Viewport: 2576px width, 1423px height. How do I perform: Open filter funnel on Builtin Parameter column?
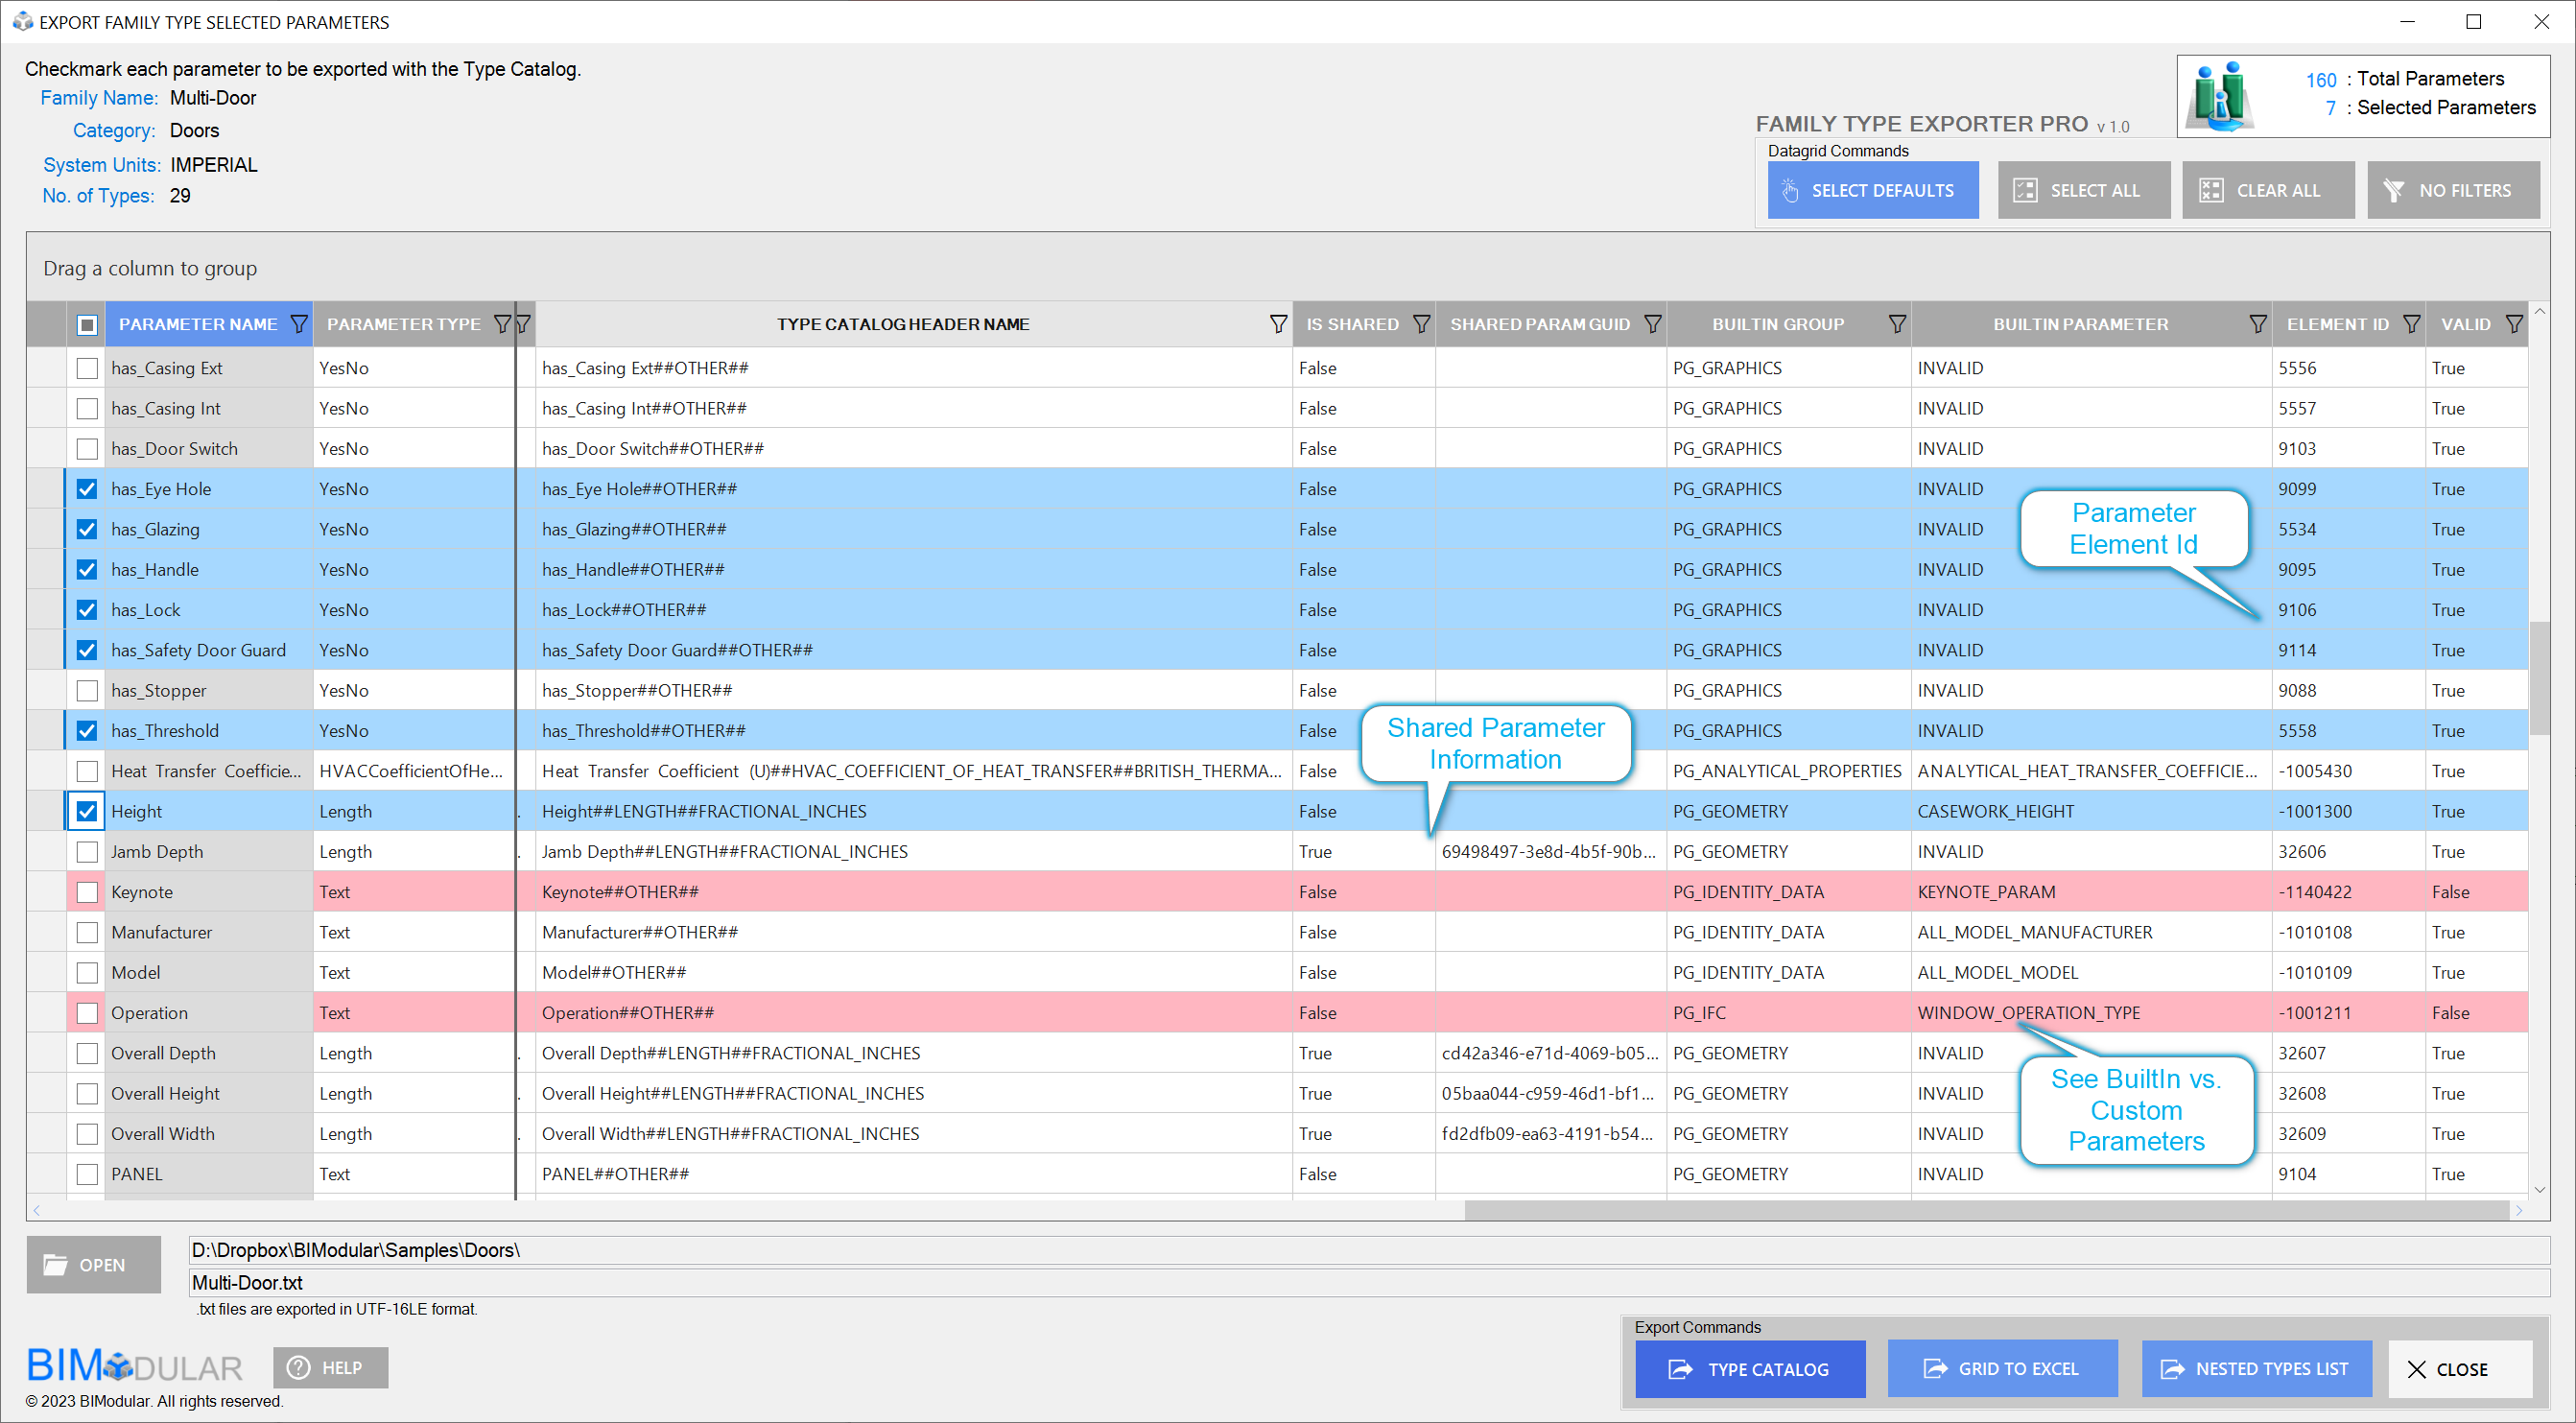coord(2257,324)
